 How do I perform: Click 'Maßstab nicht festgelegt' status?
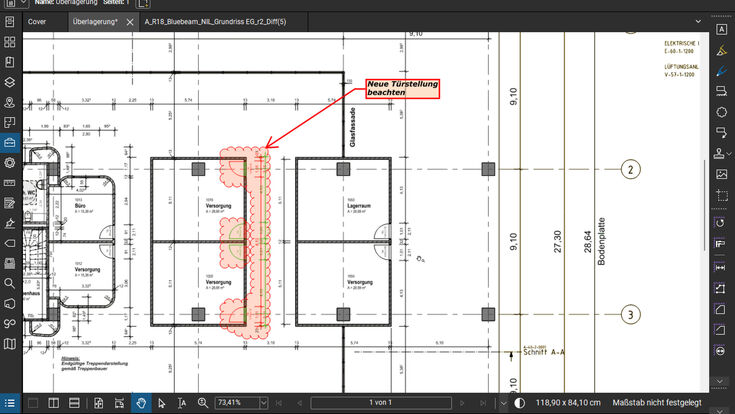[657, 403]
